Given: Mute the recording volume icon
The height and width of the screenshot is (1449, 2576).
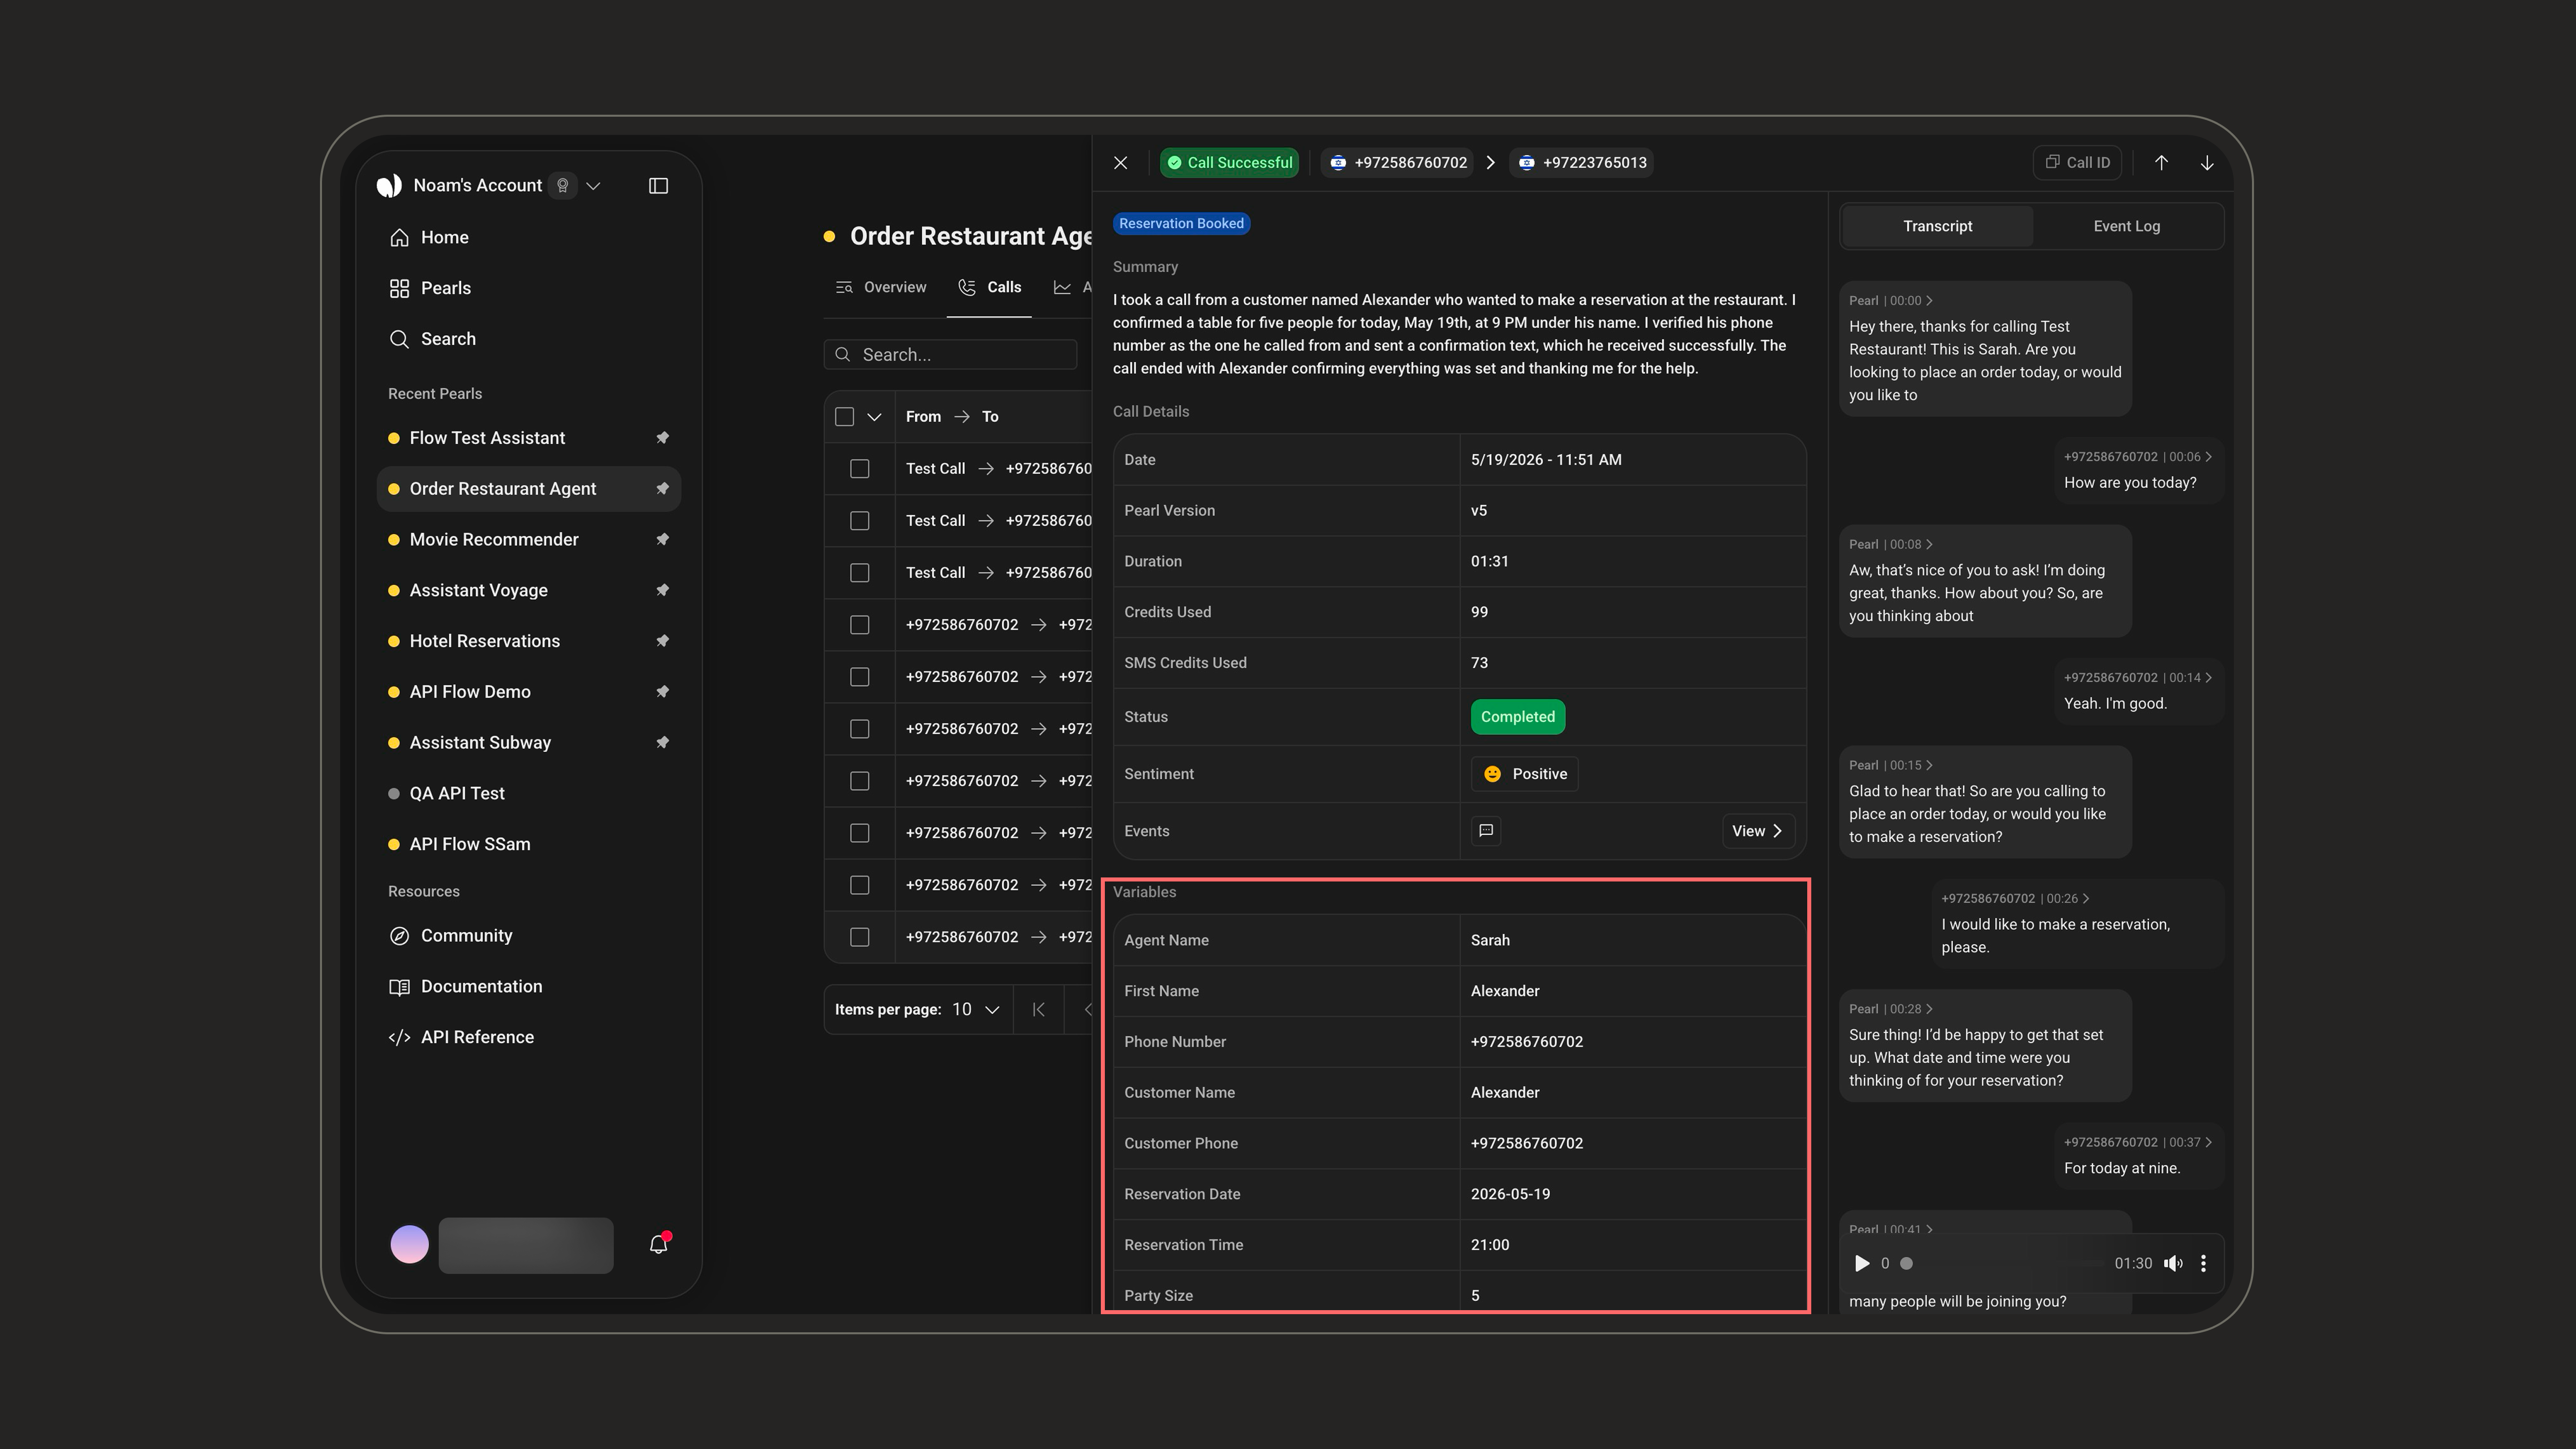Looking at the screenshot, I should tap(2173, 1264).
